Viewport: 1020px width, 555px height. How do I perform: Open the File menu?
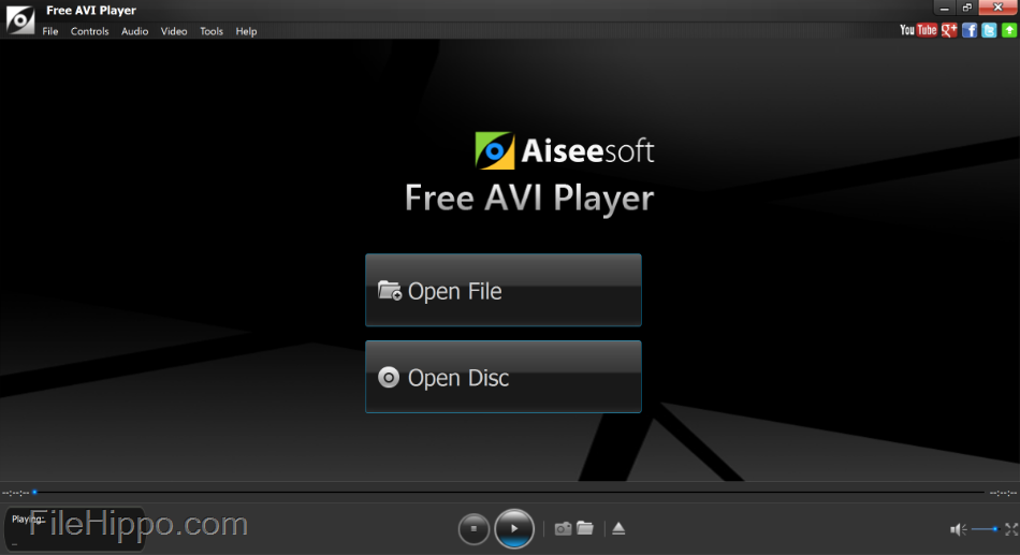click(x=50, y=31)
